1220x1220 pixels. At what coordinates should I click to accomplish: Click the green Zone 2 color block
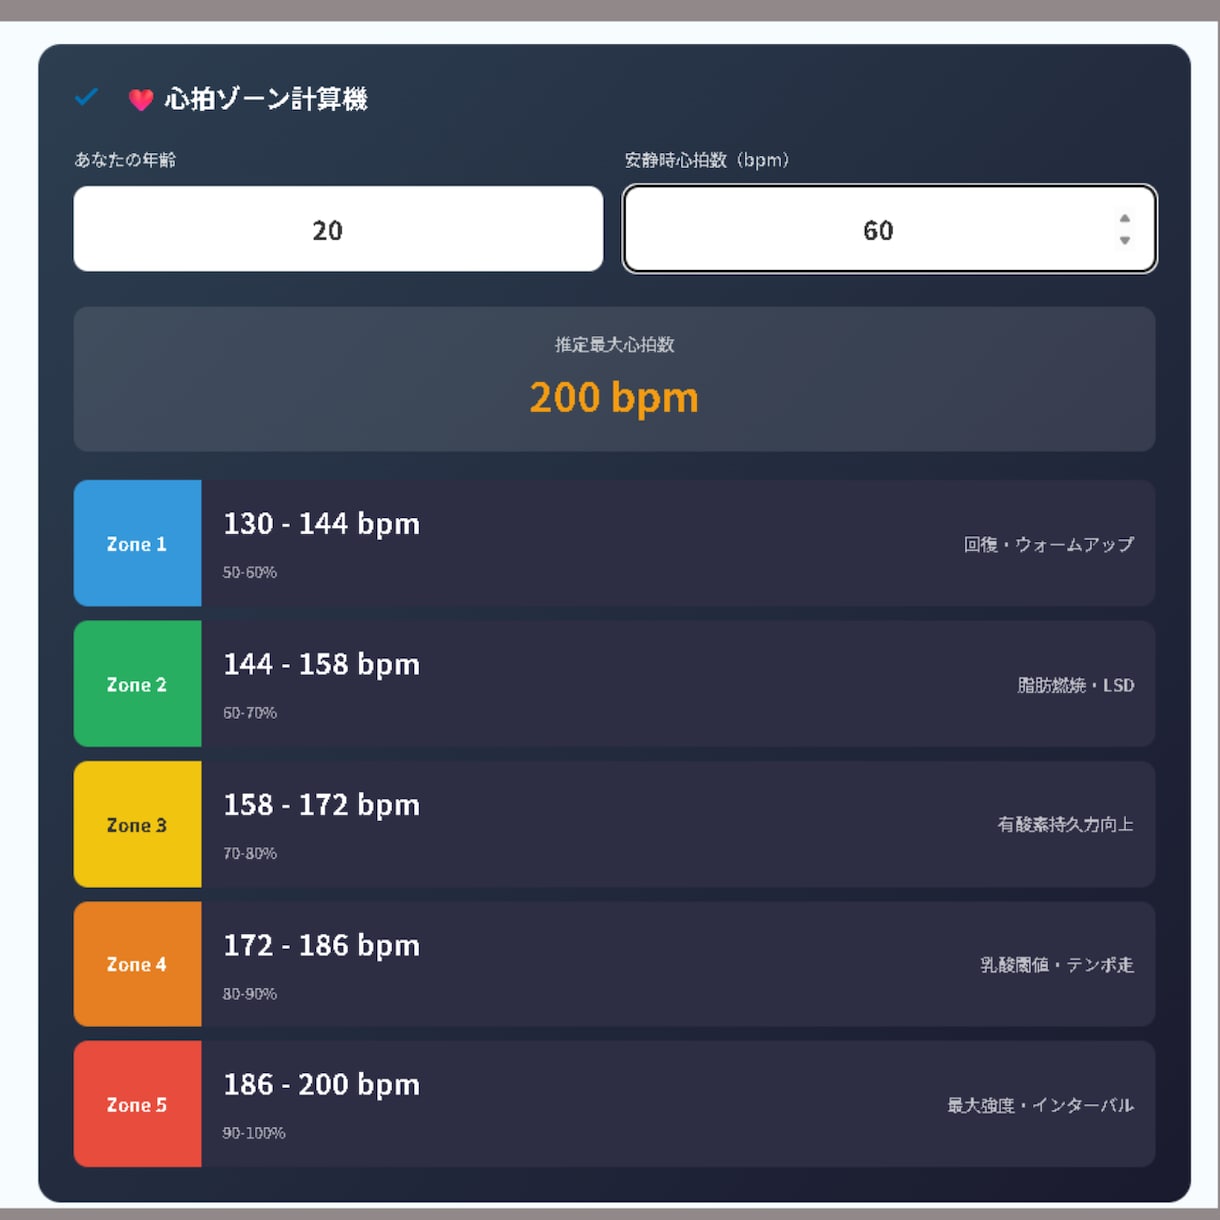137,684
